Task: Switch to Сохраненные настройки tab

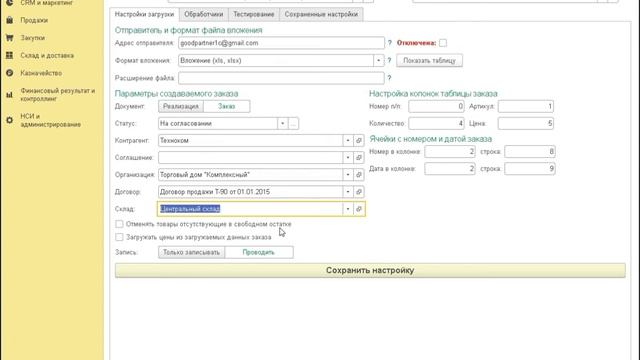Action: (321, 14)
